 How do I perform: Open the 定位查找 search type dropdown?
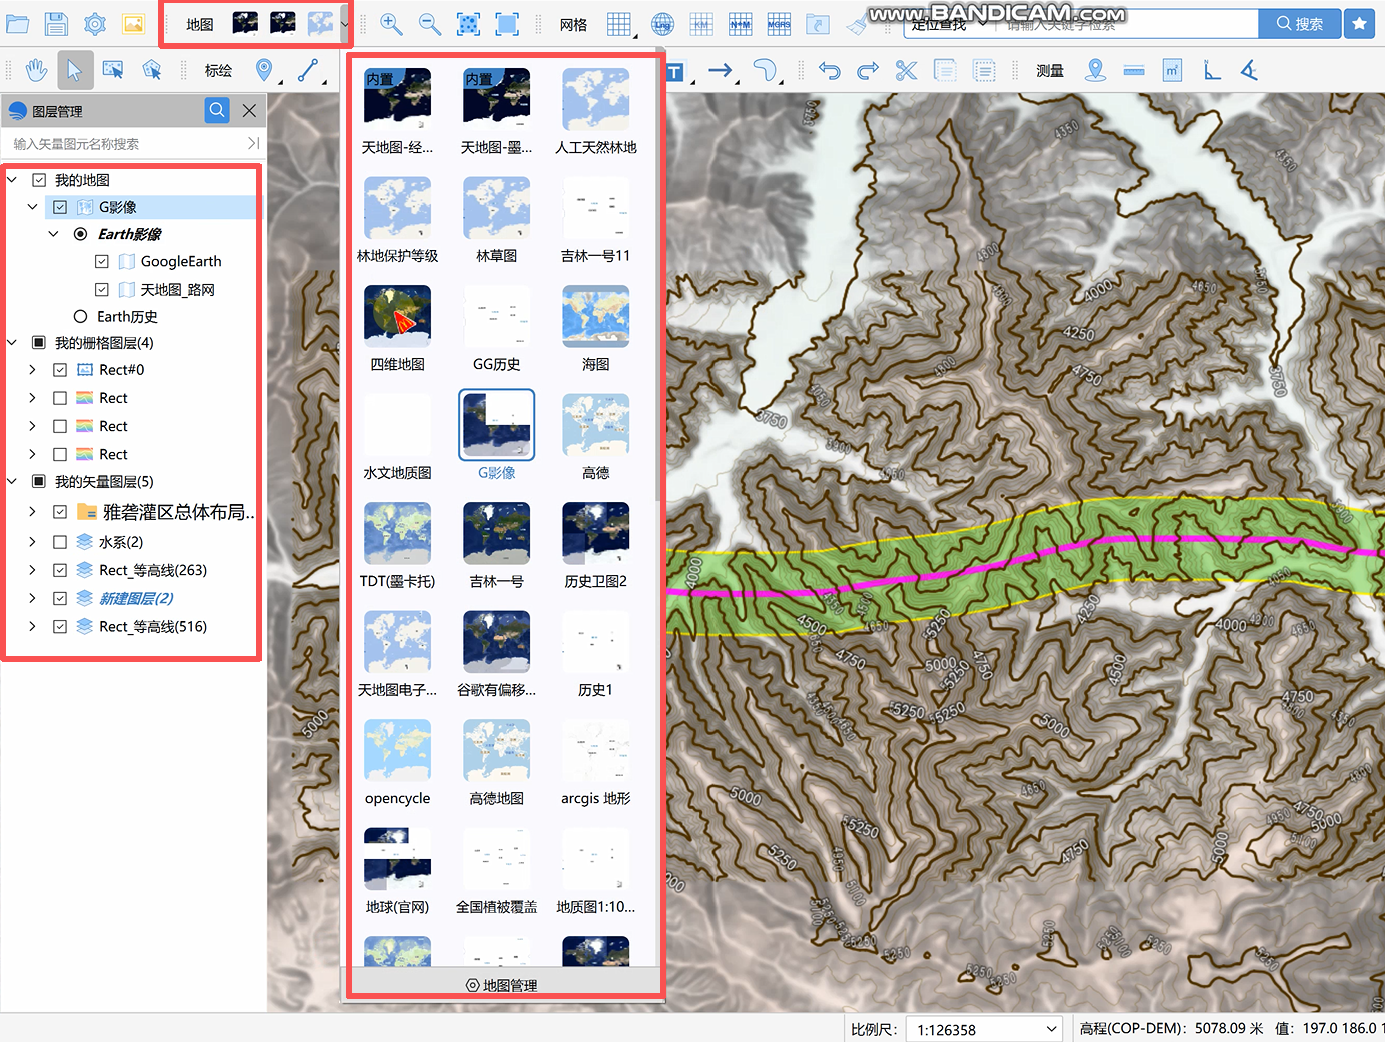click(x=947, y=24)
